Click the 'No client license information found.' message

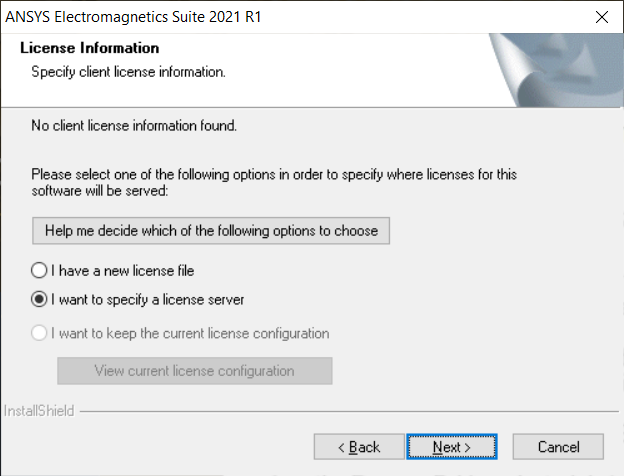(x=134, y=126)
